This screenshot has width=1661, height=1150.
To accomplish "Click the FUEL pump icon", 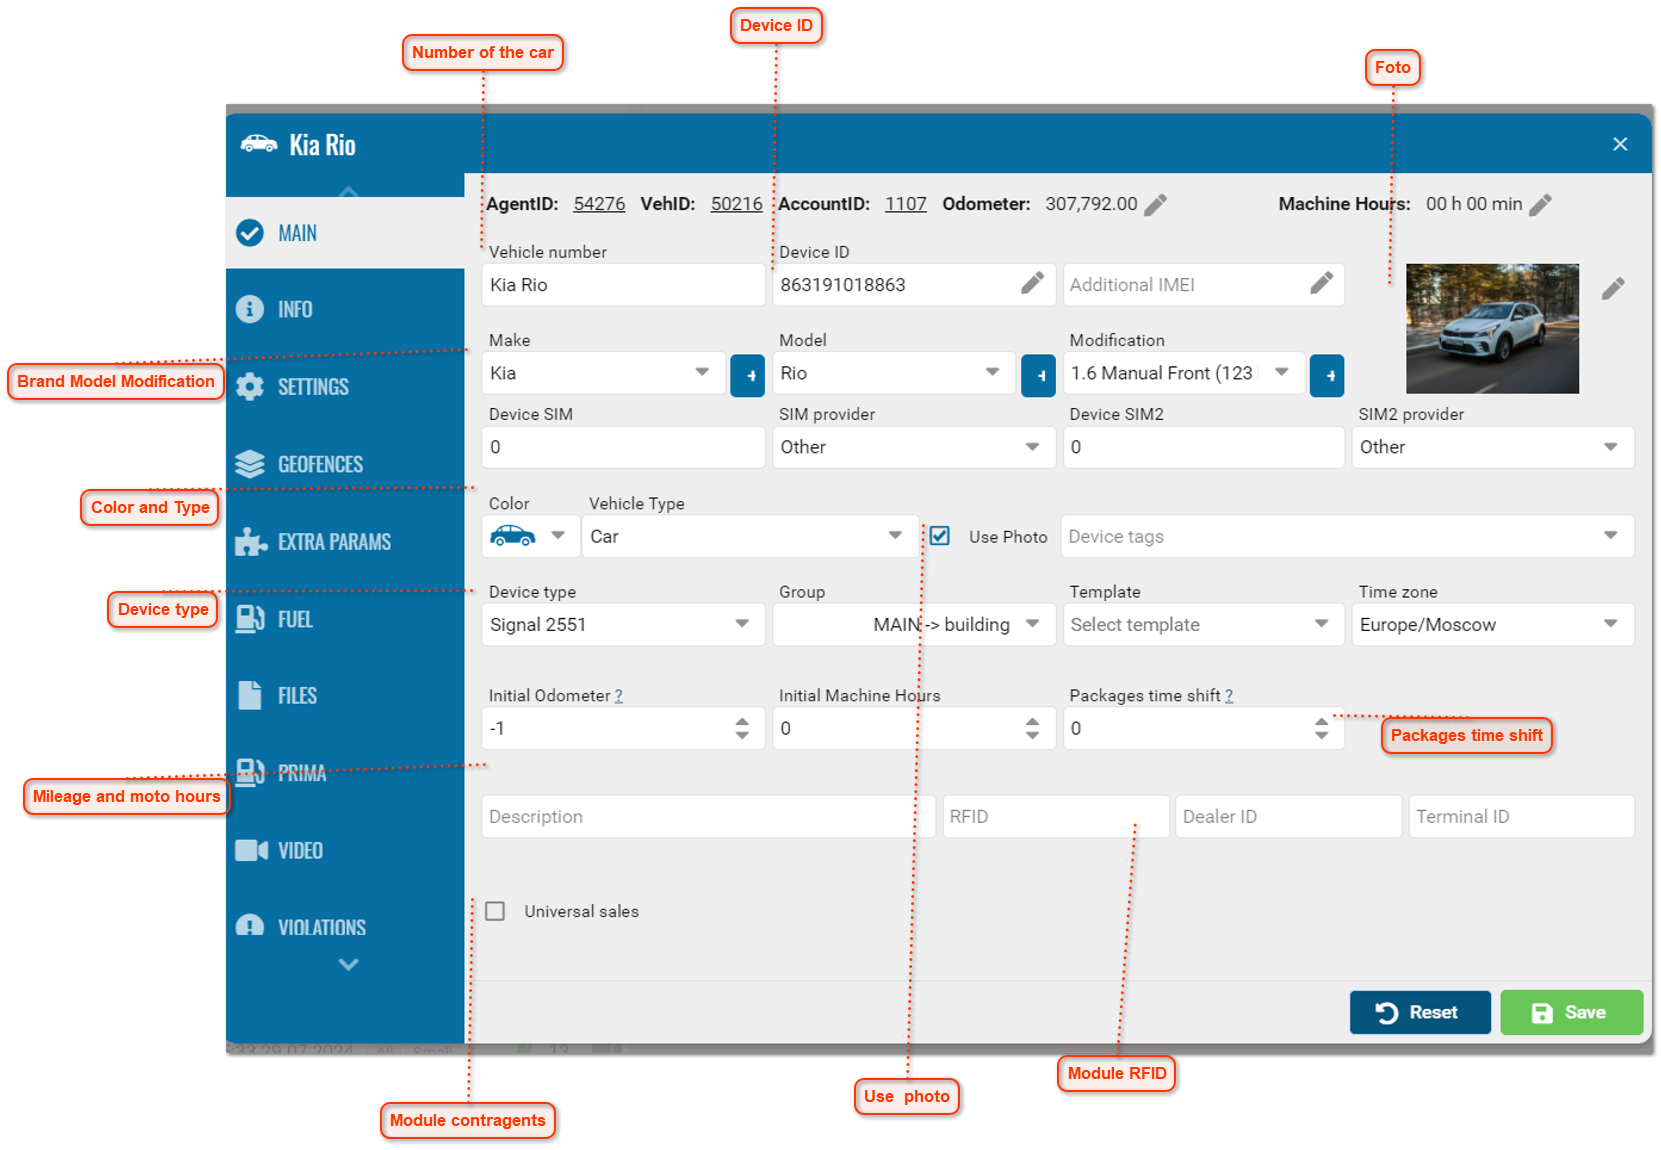I will click(250, 619).
